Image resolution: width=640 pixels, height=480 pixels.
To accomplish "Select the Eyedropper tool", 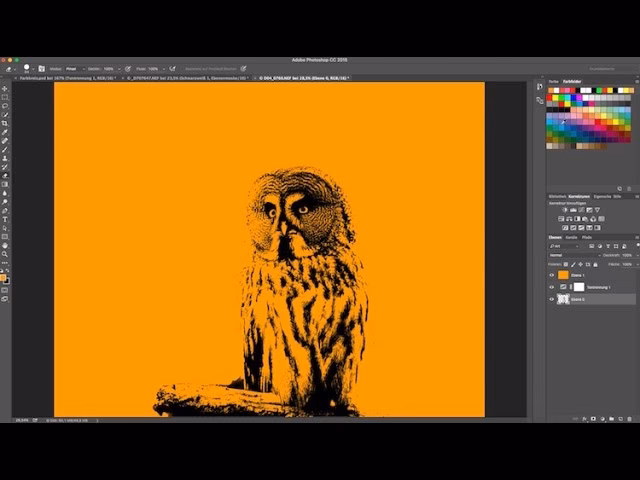I will click(x=5, y=132).
